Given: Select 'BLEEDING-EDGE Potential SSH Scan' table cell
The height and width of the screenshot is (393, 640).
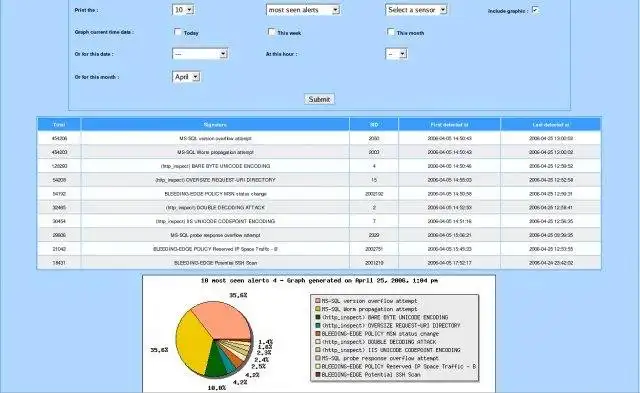Looking at the screenshot, I should 215,263.
